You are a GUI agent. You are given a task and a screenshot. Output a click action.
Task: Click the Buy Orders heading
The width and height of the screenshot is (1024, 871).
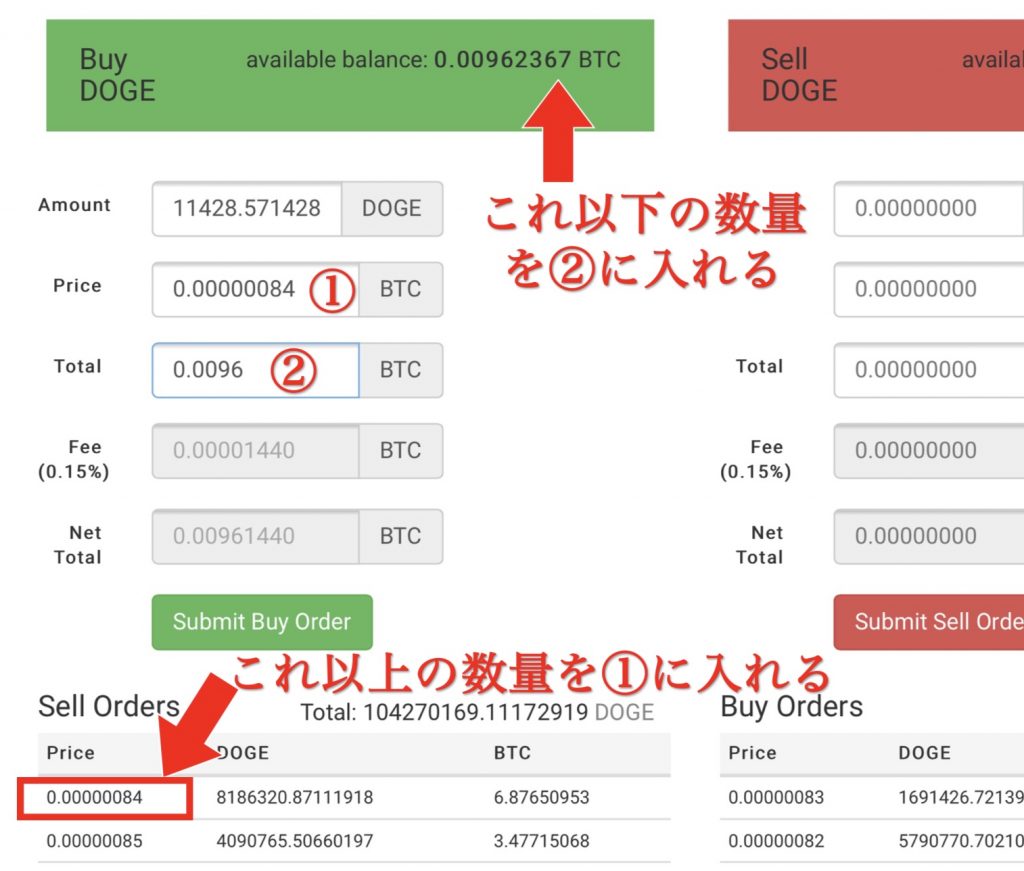coord(792,706)
